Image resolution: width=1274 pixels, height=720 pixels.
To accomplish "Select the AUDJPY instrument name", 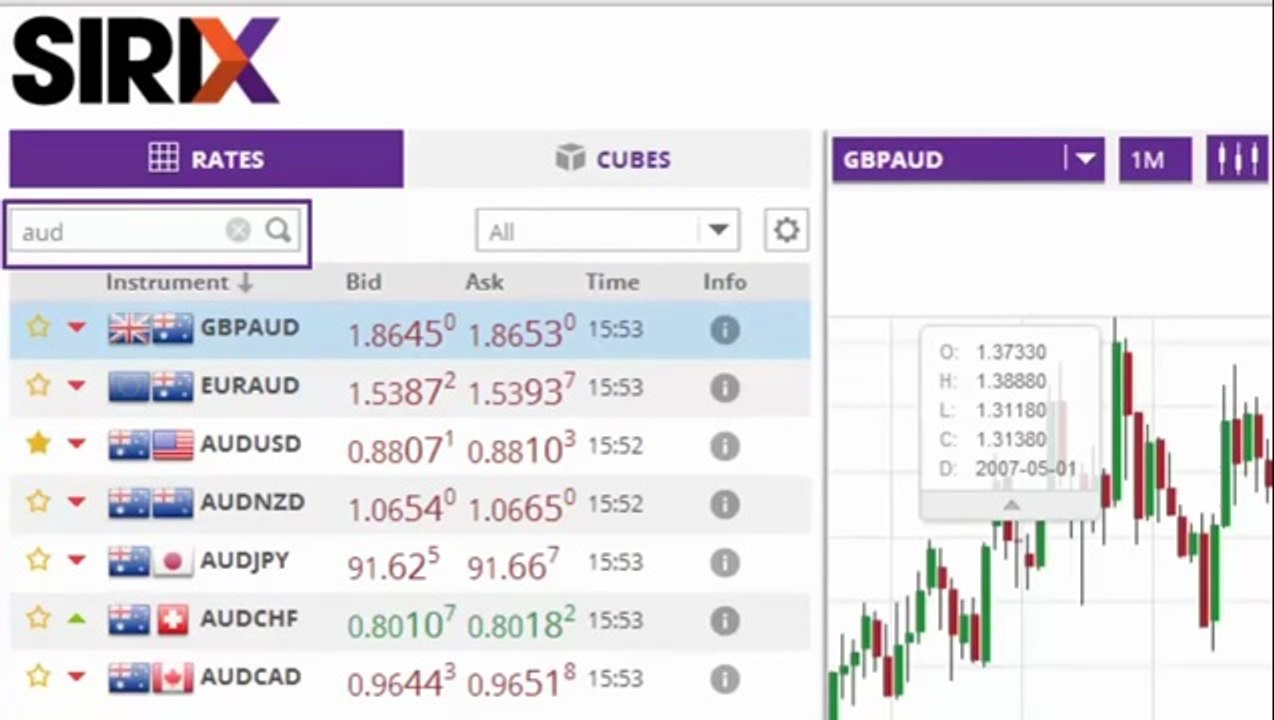I will [x=245, y=561].
